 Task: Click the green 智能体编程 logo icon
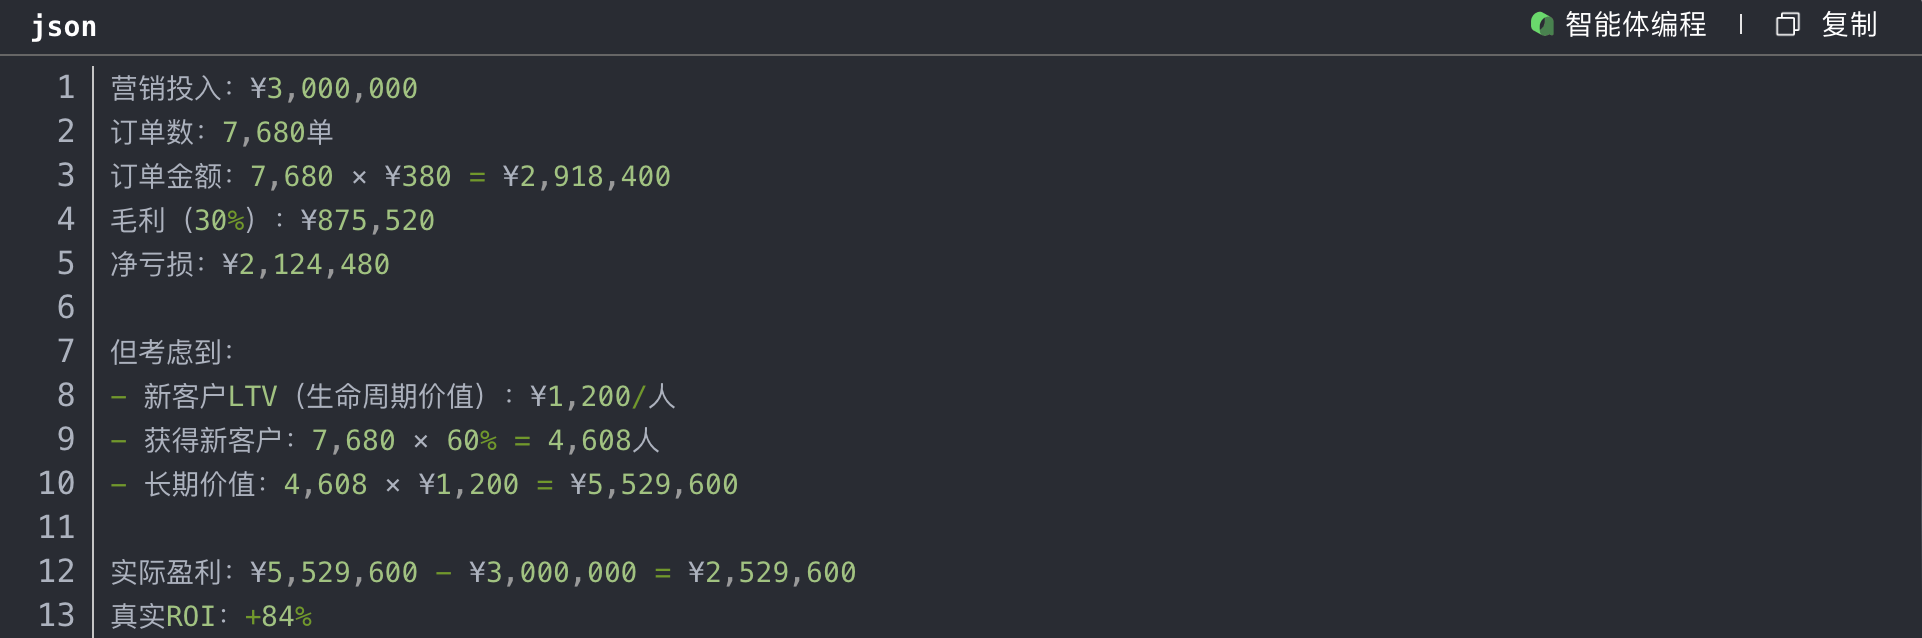(x=1541, y=24)
